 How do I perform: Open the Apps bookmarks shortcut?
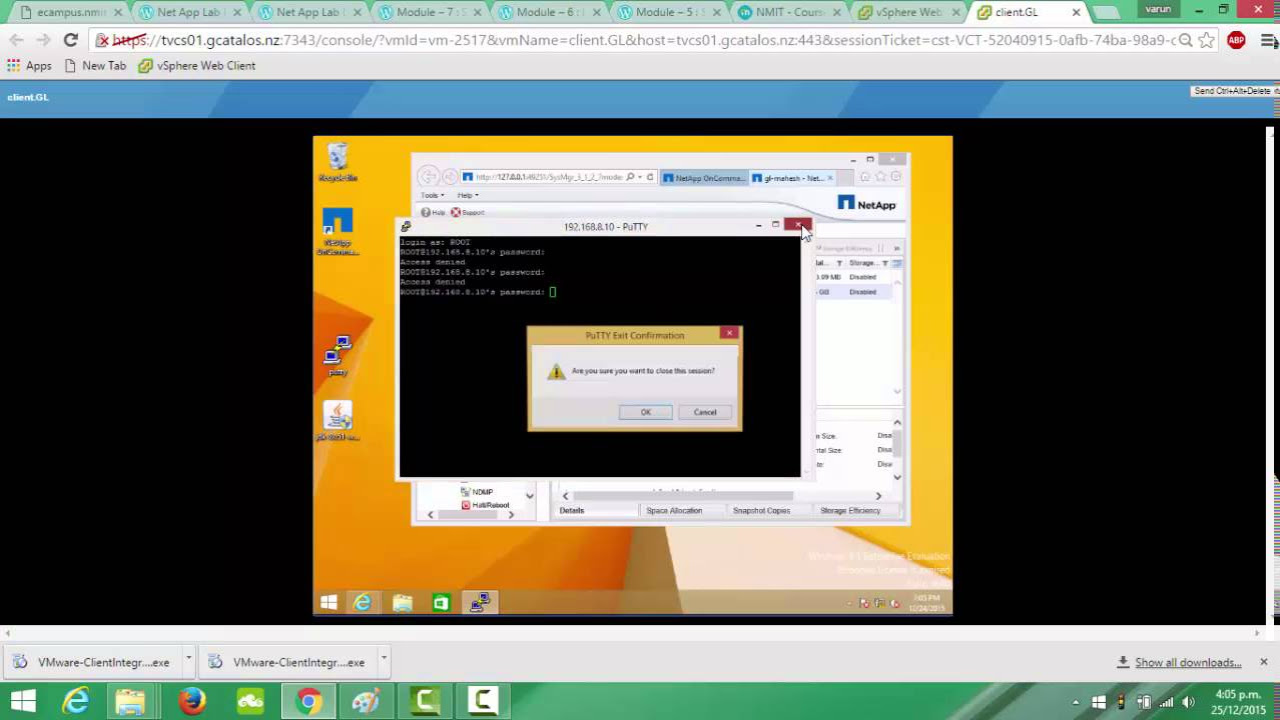(29, 66)
